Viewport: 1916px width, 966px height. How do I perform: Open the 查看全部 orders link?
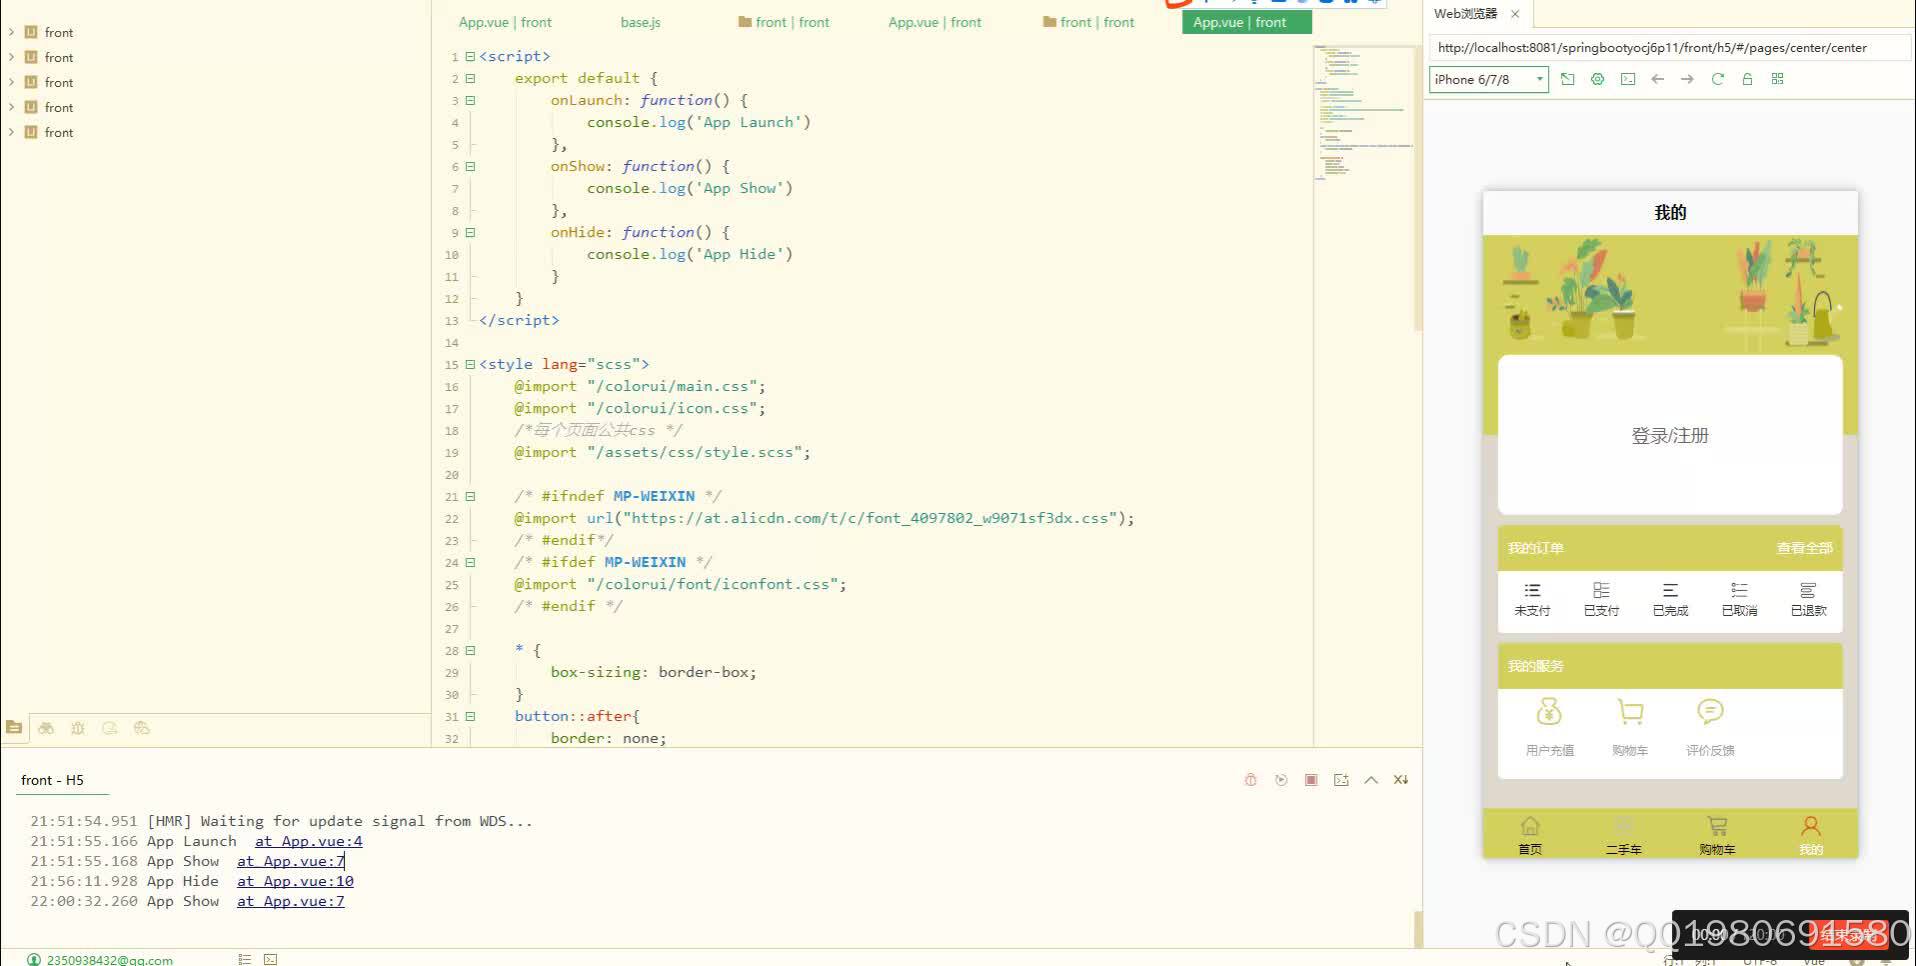pyautogui.click(x=1804, y=548)
